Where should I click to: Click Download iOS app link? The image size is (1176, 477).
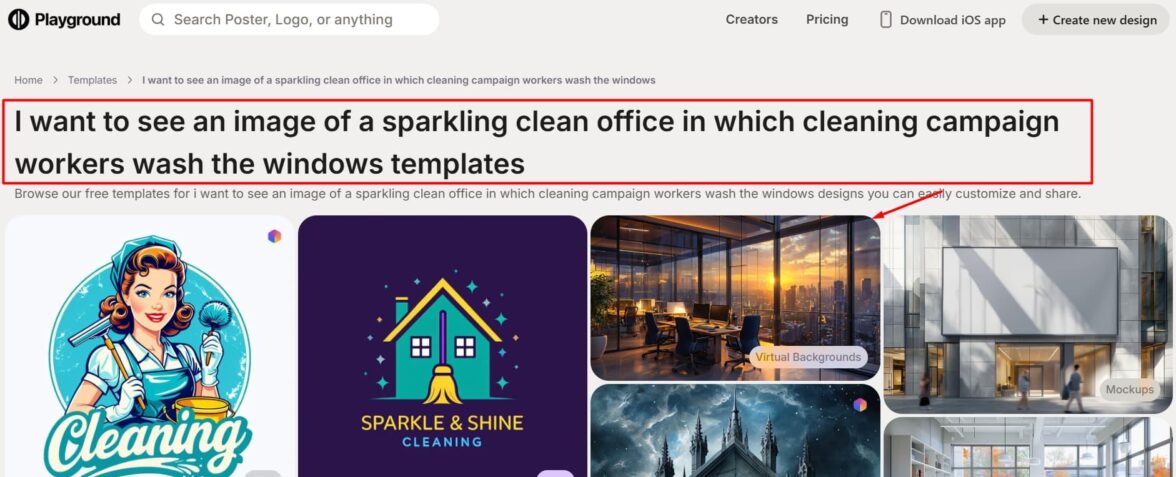[943, 20]
